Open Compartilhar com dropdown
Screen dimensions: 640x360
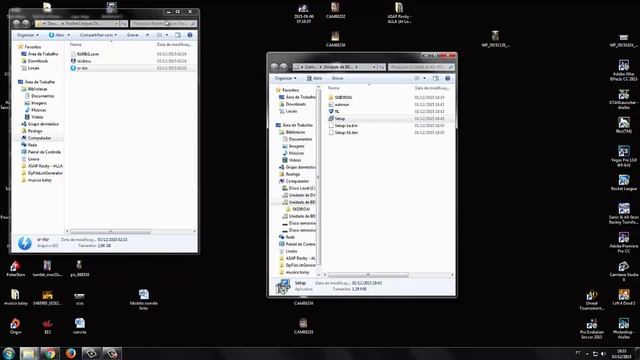pos(98,35)
